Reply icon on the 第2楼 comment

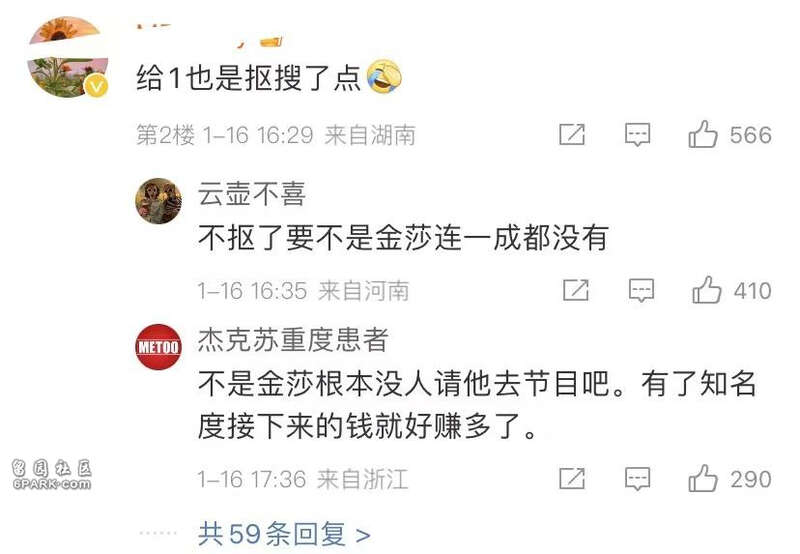click(638, 135)
